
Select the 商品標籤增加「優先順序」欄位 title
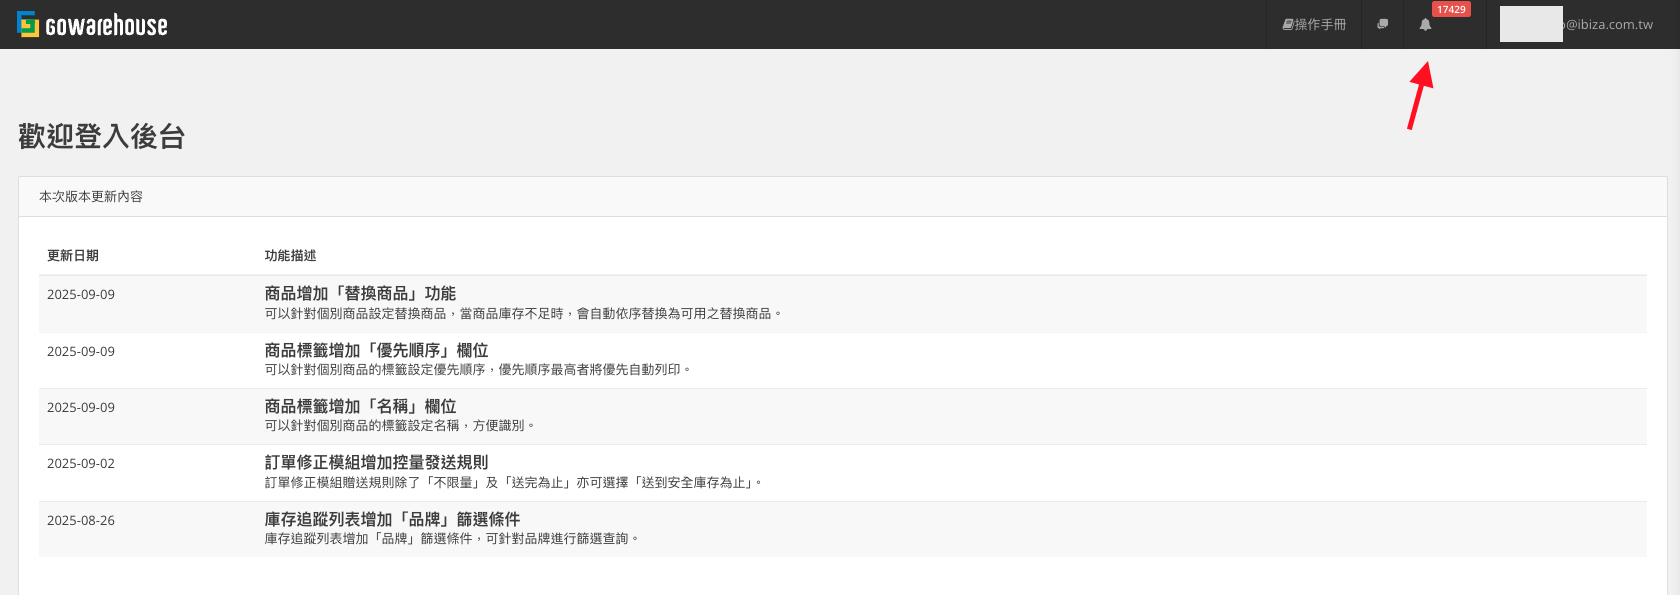[x=376, y=350]
